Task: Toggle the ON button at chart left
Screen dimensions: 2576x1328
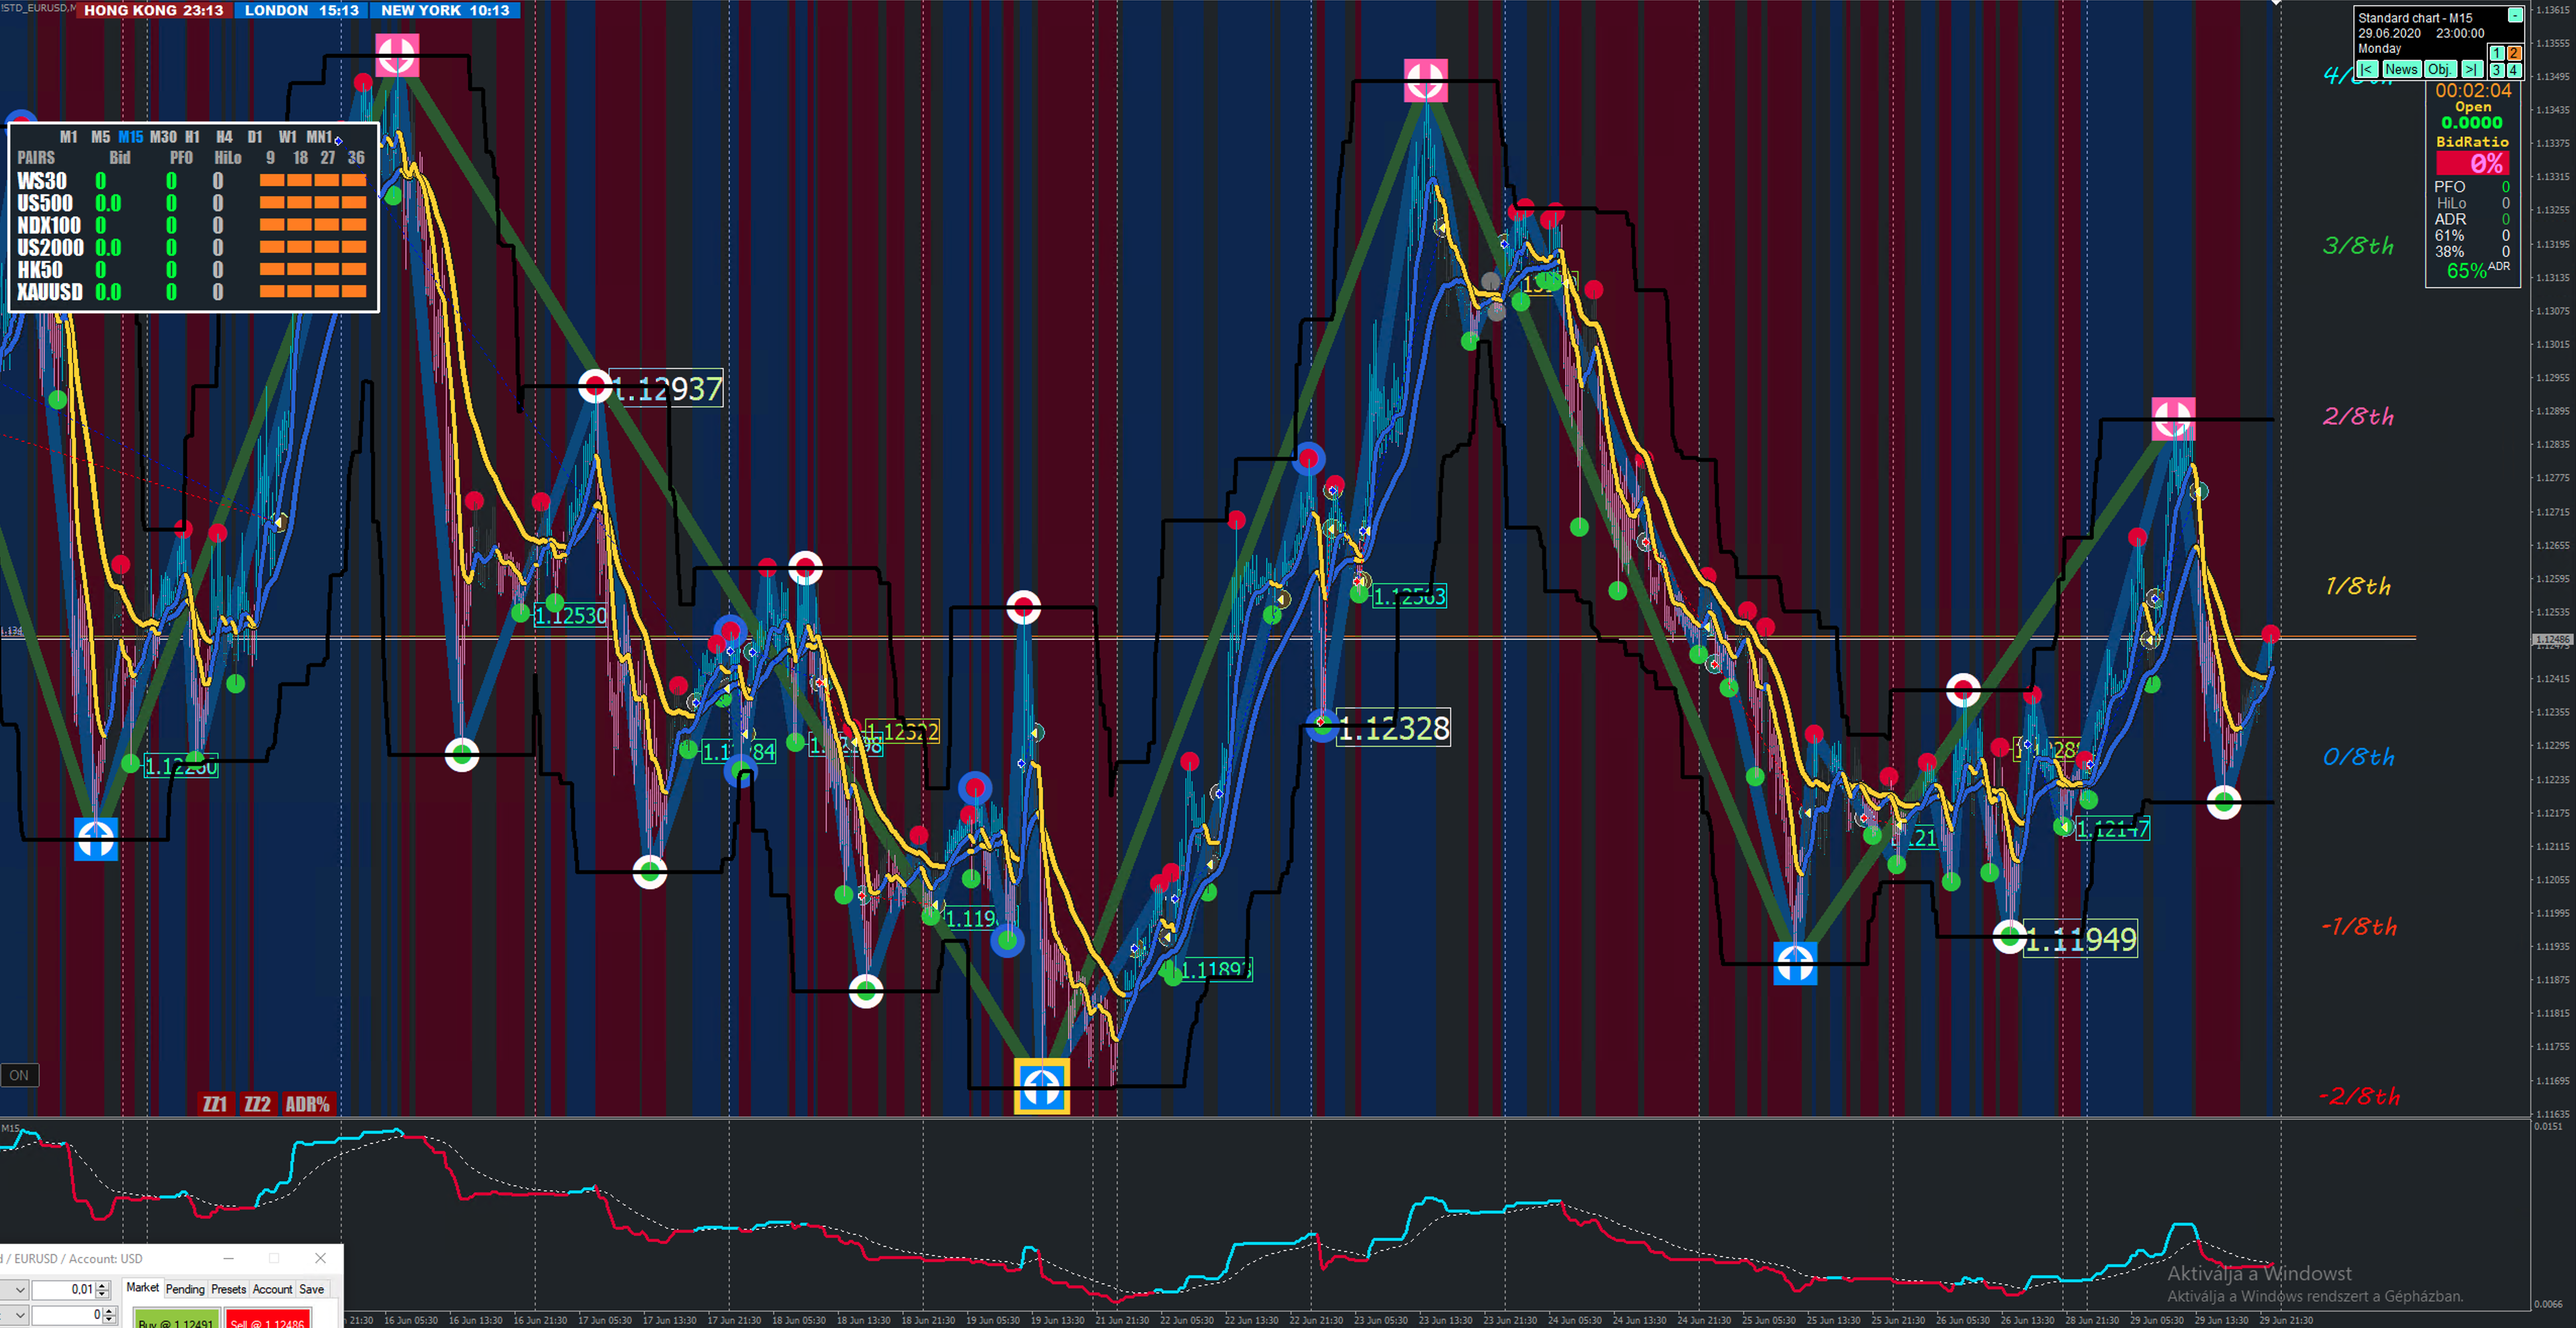Action: click(x=19, y=1075)
